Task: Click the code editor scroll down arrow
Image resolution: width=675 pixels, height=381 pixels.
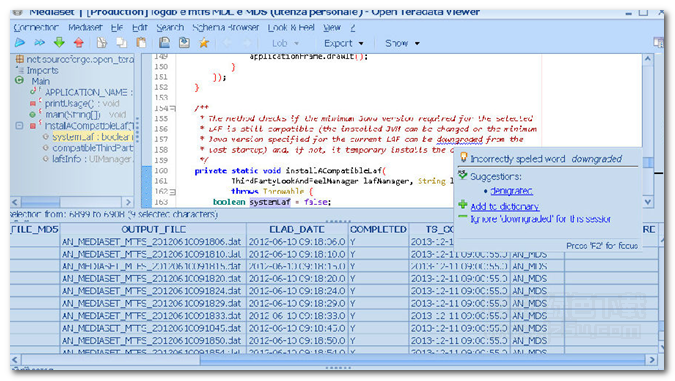Action: tap(647, 201)
